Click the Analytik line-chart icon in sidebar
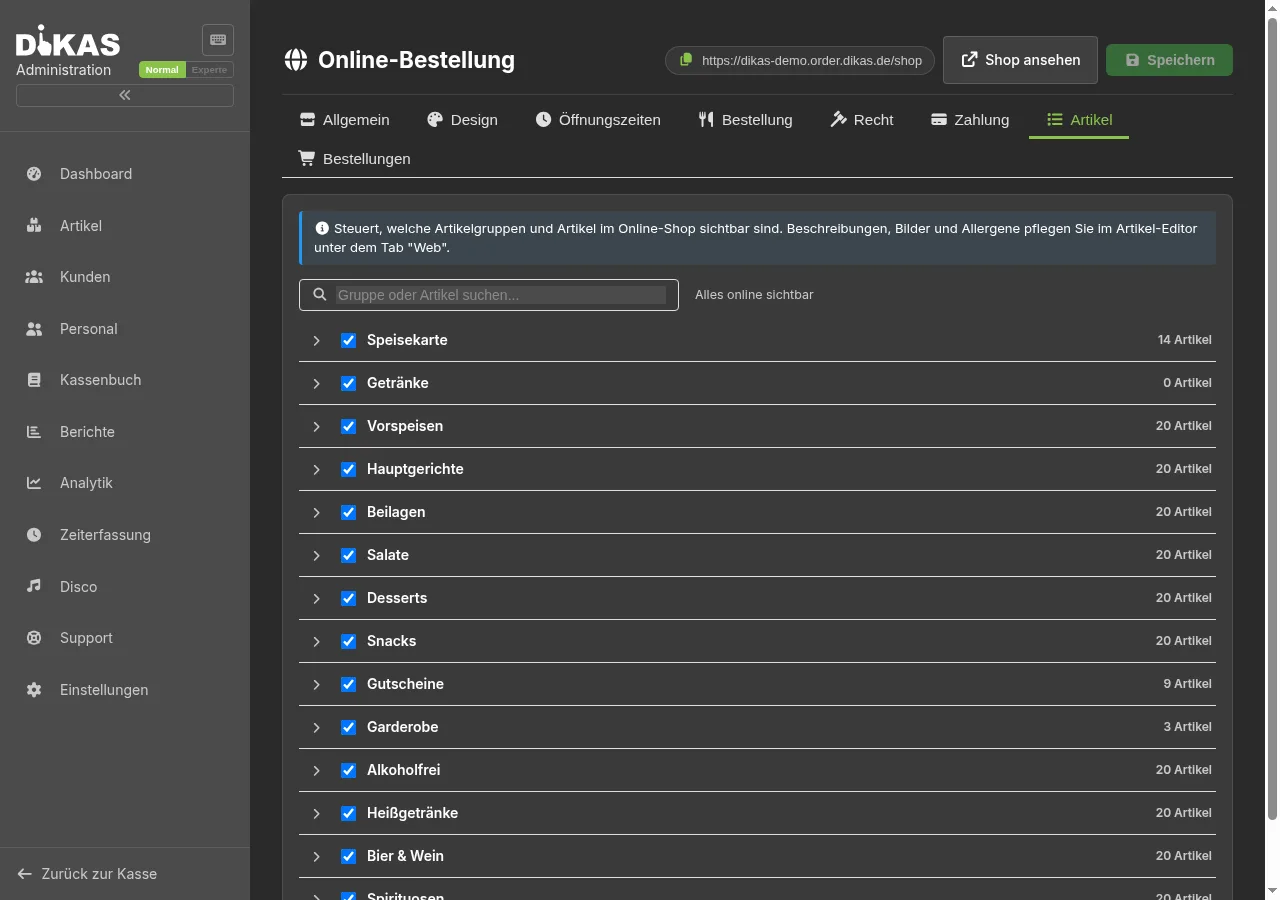 [x=34, y=483]
